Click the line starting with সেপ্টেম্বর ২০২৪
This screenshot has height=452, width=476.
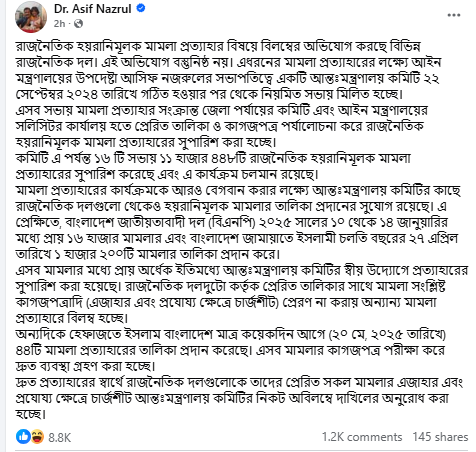pyautogui.click(x=209, y=94)
